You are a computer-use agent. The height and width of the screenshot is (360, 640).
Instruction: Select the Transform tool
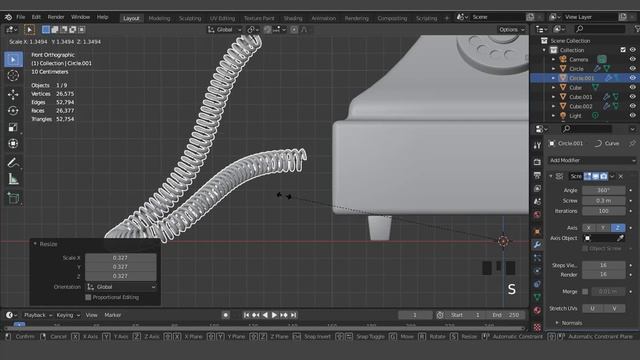pos(13,143)
